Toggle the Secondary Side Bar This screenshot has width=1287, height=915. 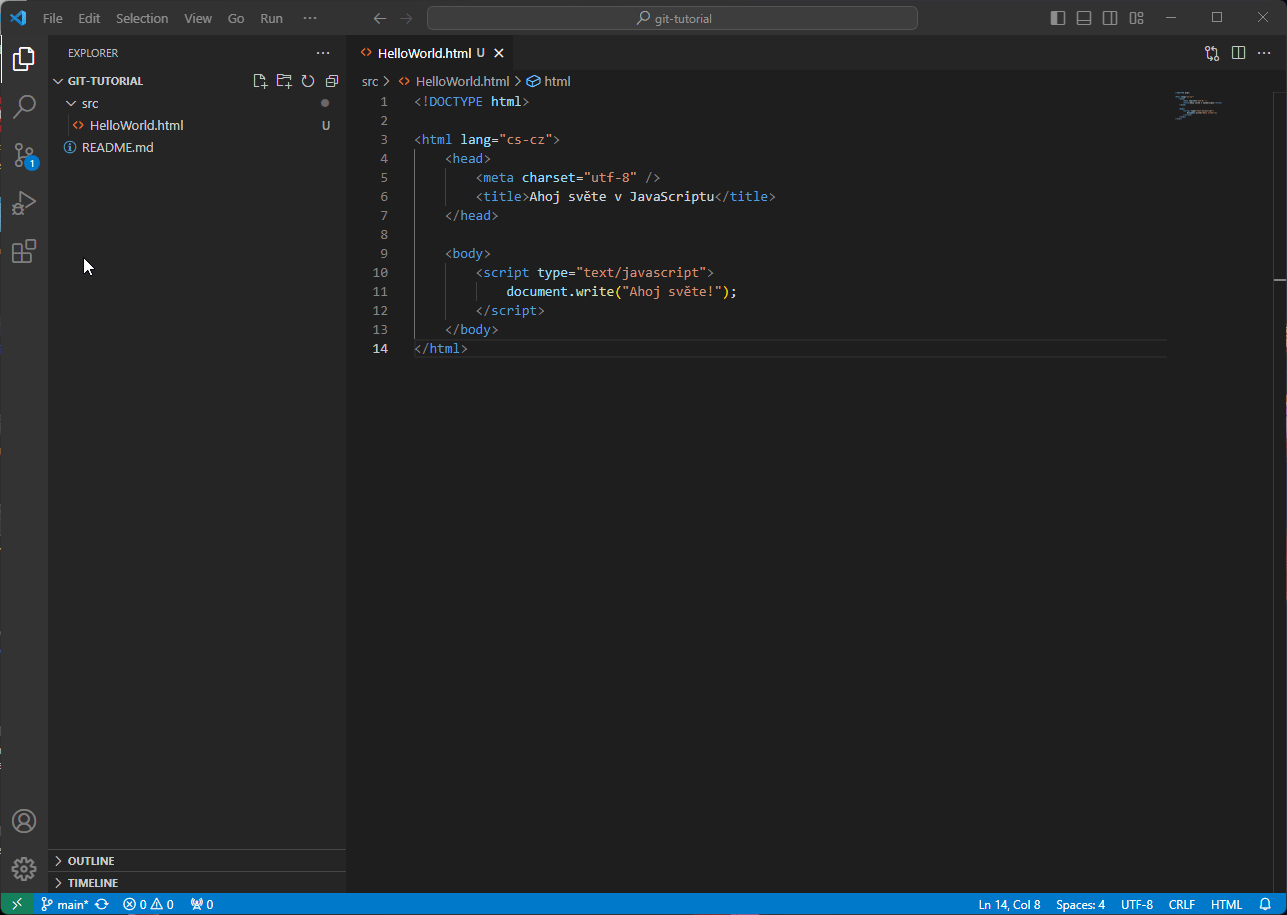(x=1110, y=17)
